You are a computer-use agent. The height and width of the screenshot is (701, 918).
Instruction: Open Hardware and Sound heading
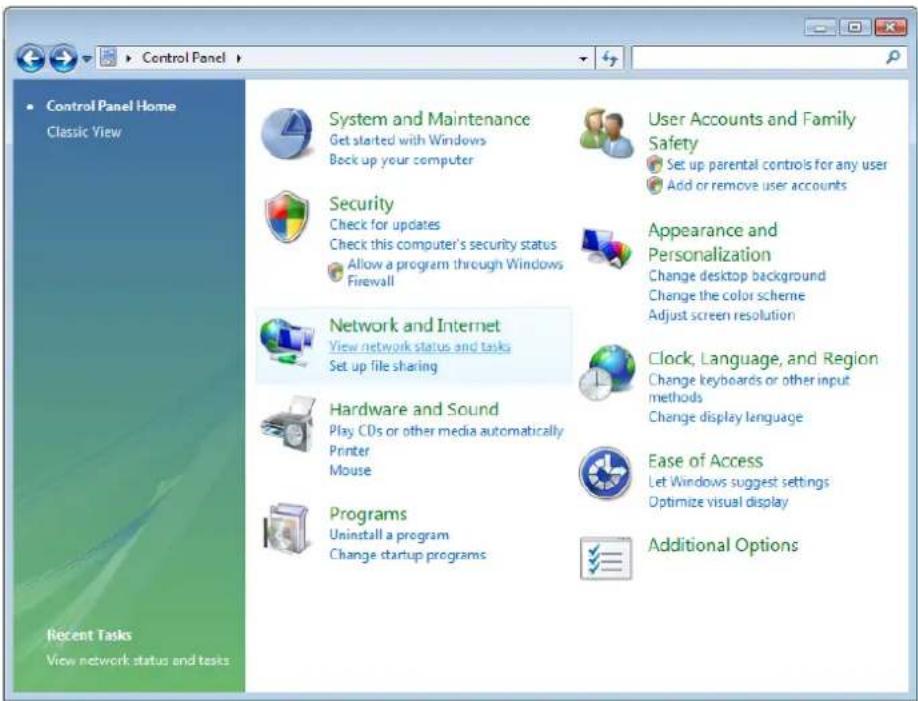(x=414, y=409)
